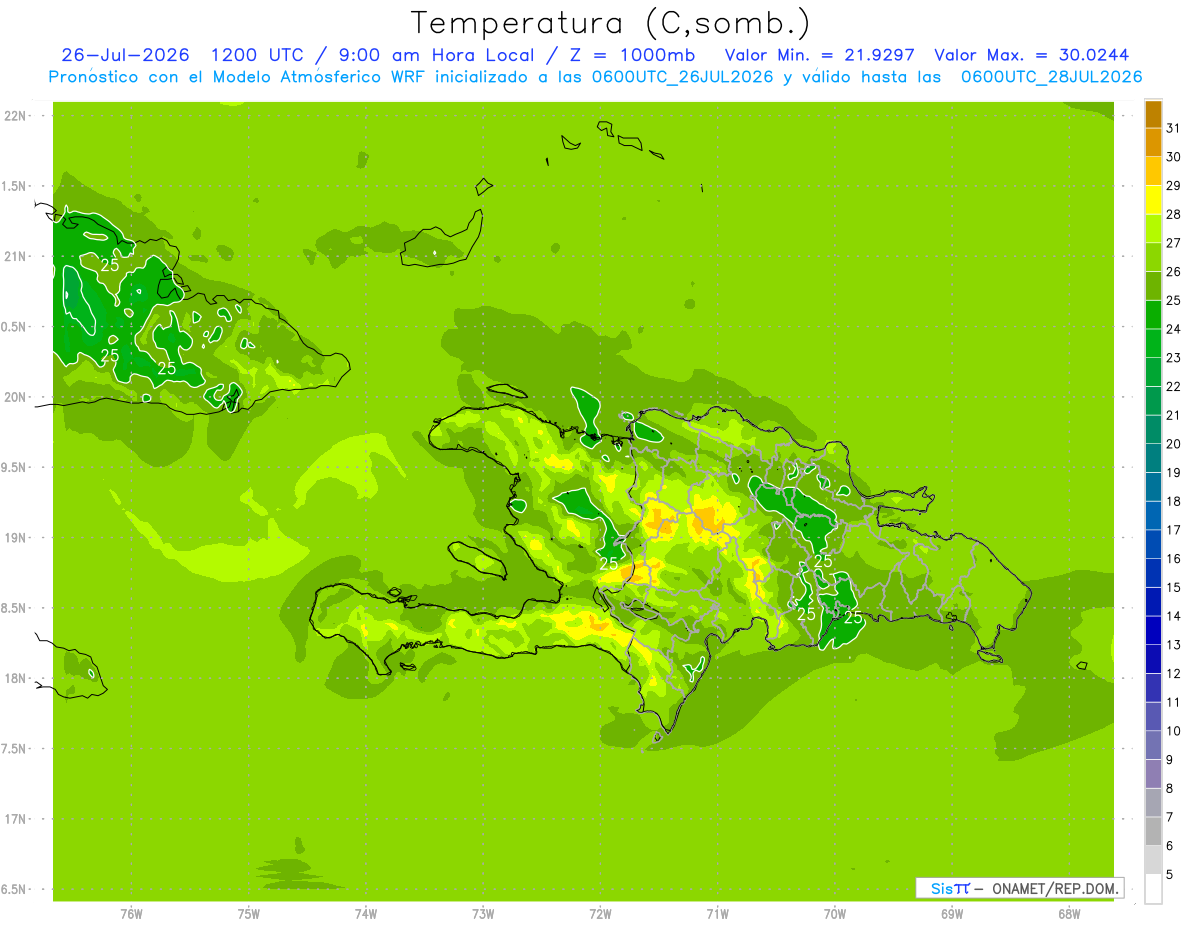Click the 17N latitude label
Viewport: 1200px width, 927px height.
[16, 819]
